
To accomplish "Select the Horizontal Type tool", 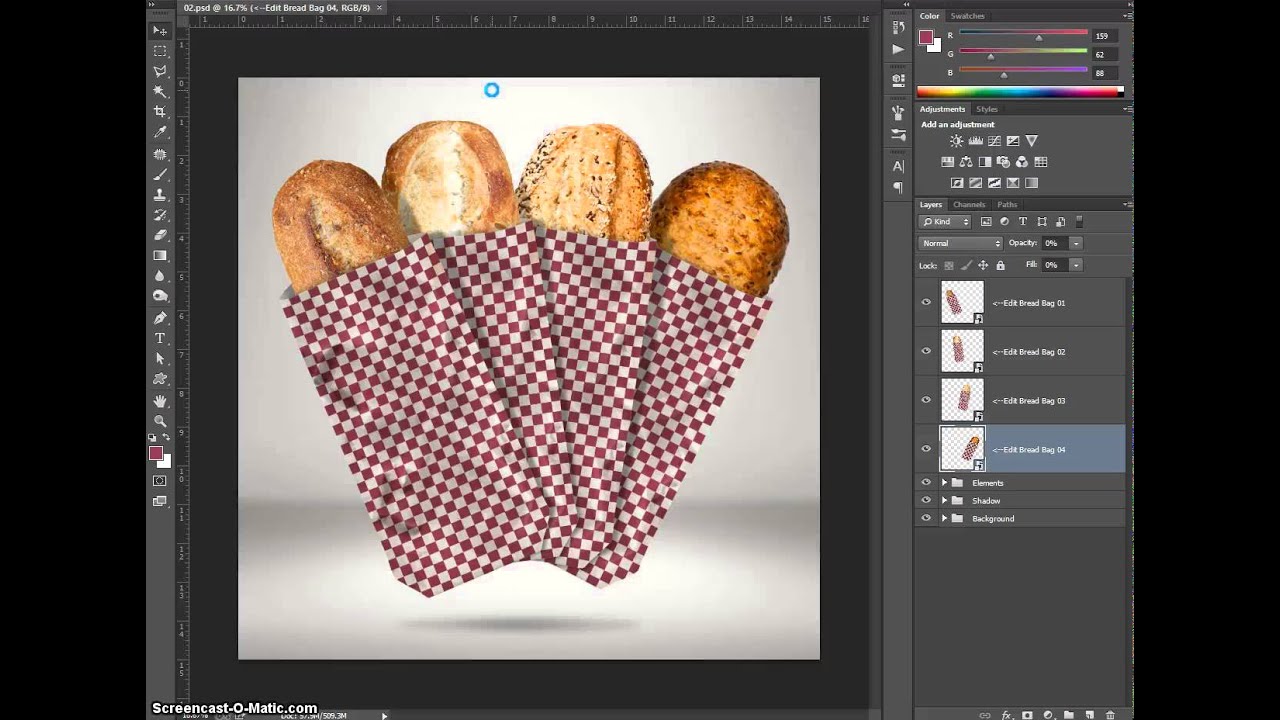I will click(x=160, y=338).
